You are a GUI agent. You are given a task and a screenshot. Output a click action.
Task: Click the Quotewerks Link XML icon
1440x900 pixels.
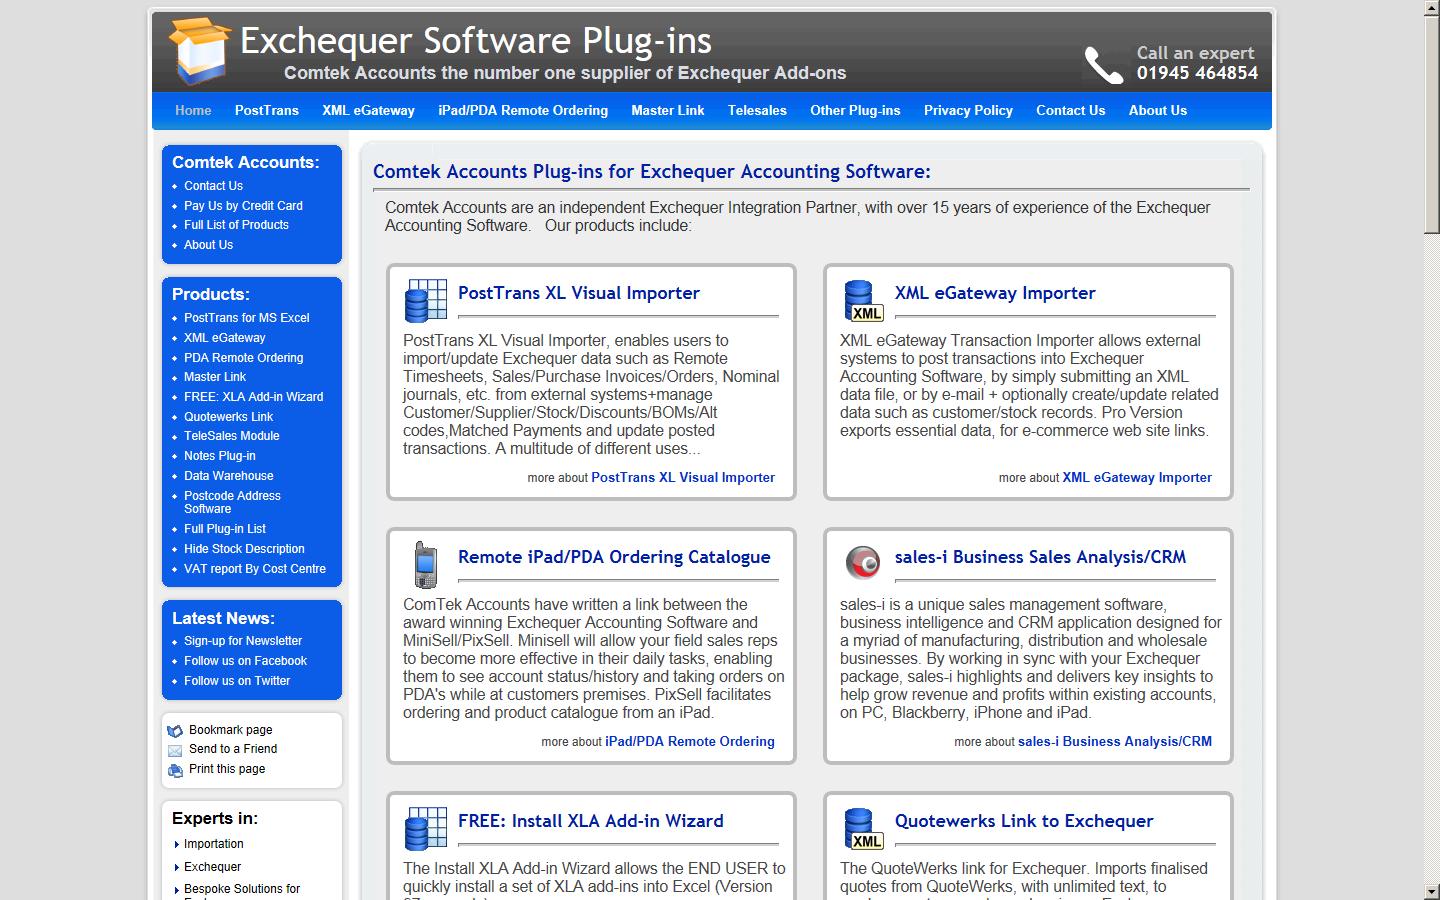click(862, 828)
